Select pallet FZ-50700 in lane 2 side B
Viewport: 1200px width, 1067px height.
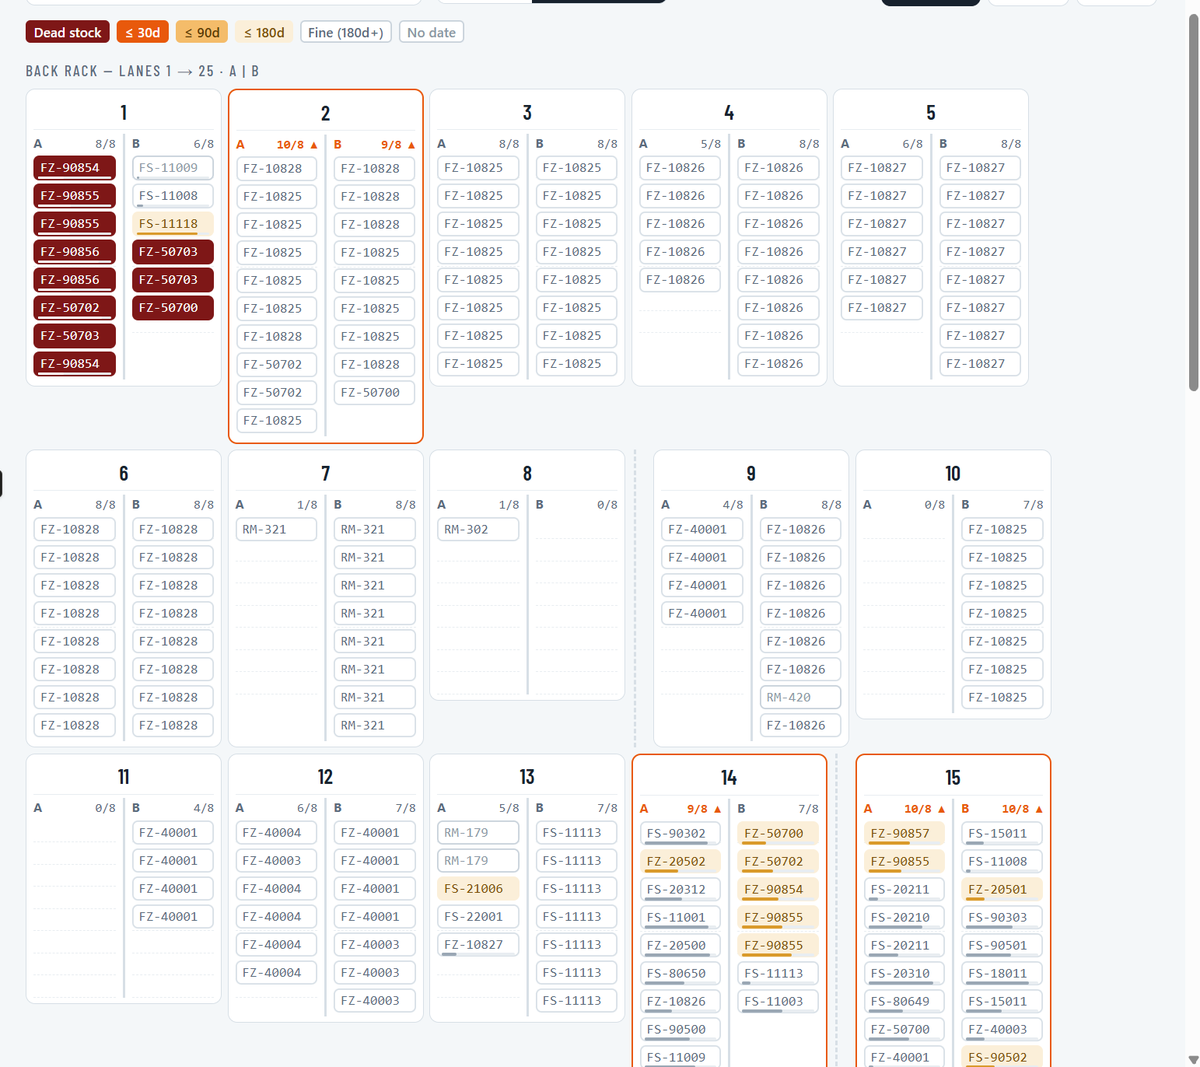(375, 393)
